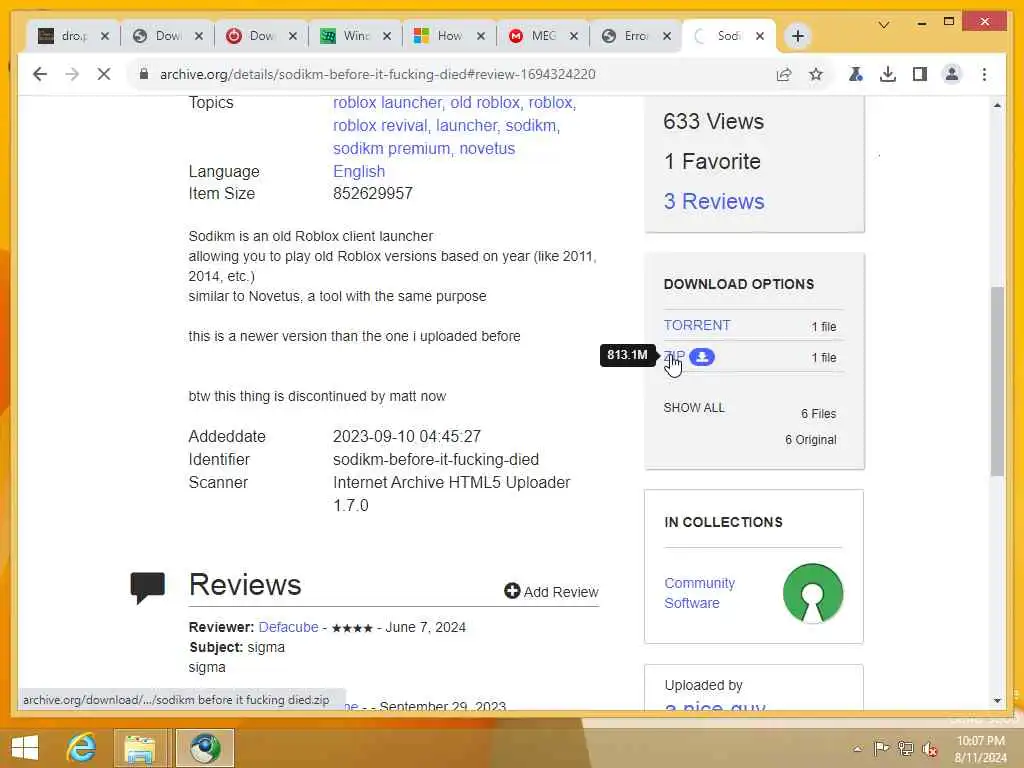Open Windows Start menu

point(25,748)
